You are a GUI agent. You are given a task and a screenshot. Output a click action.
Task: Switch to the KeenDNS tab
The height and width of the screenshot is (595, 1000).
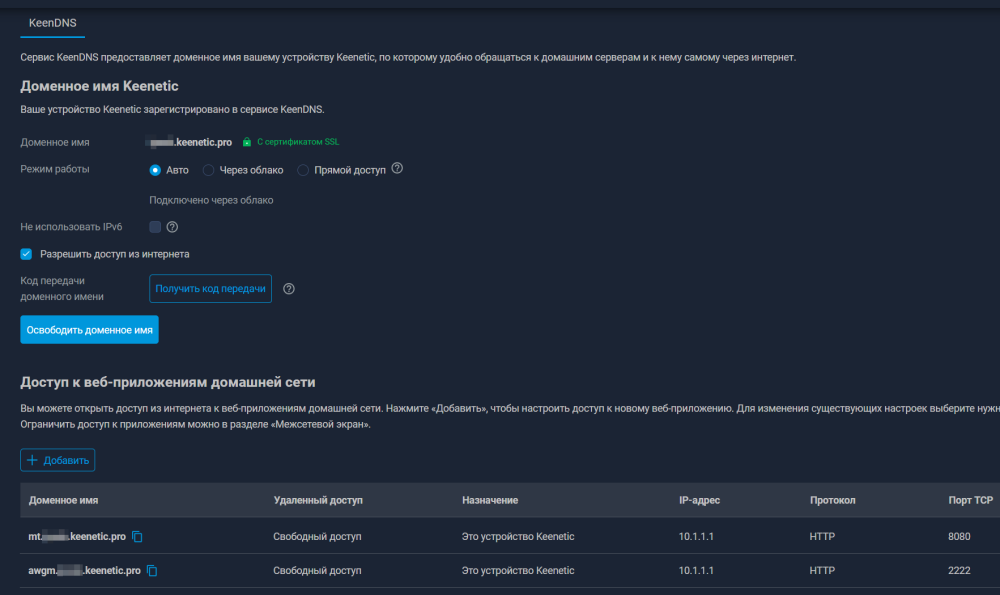tap(52, 21)
